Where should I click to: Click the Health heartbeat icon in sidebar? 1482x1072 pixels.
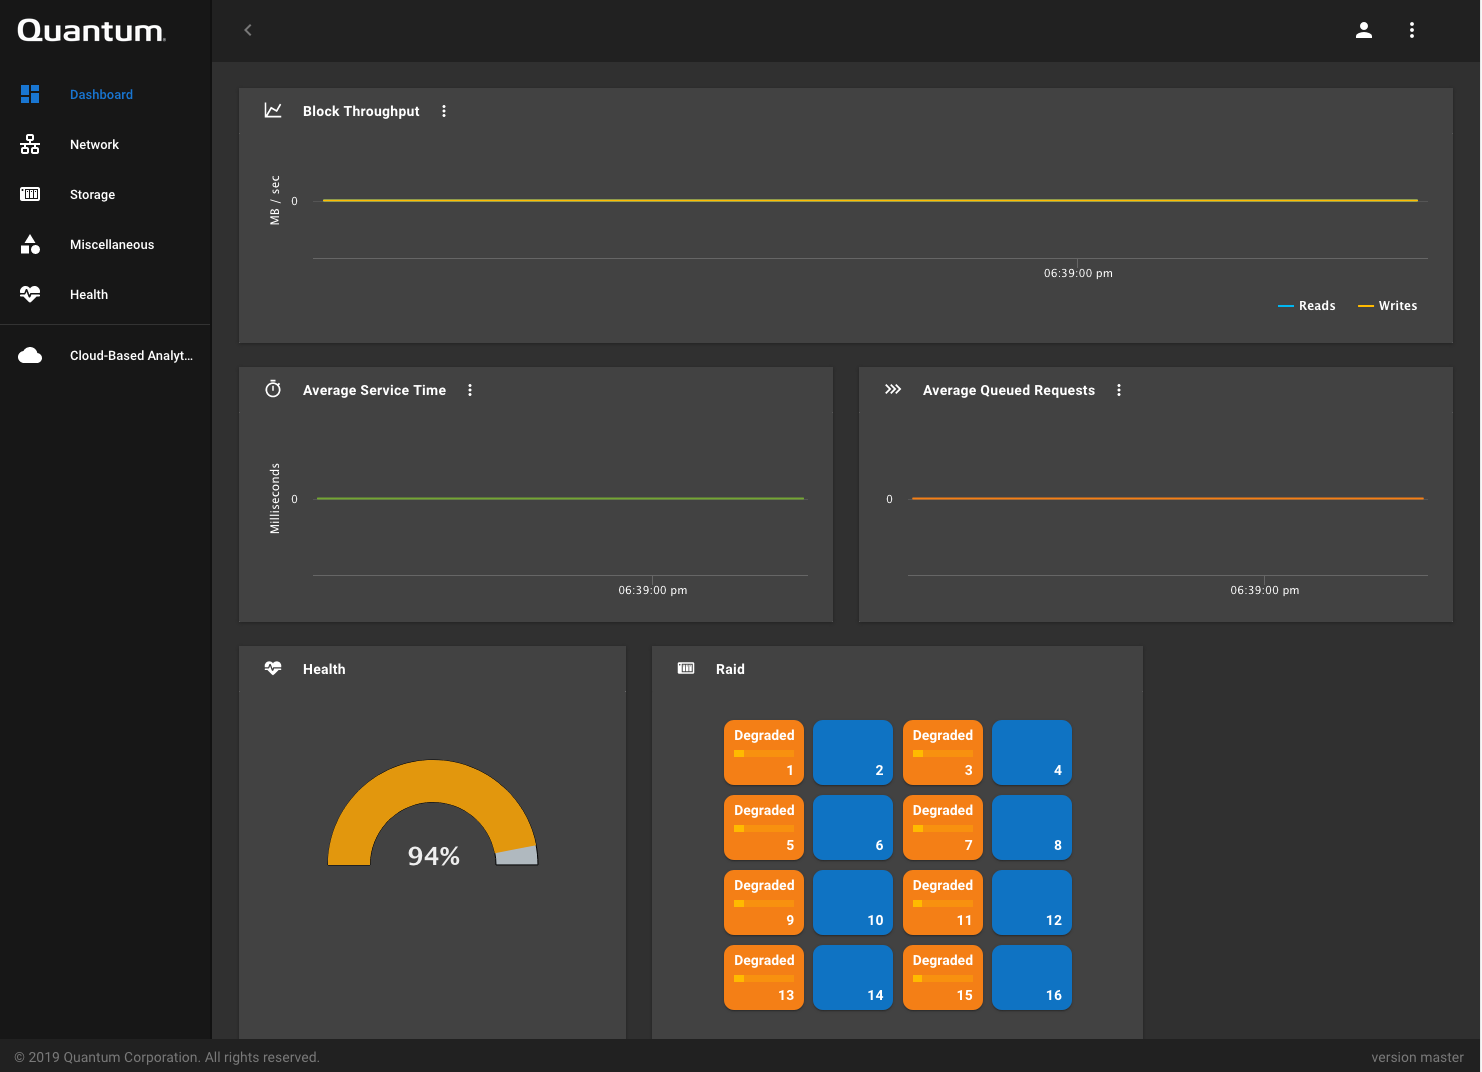coord(30,294)
